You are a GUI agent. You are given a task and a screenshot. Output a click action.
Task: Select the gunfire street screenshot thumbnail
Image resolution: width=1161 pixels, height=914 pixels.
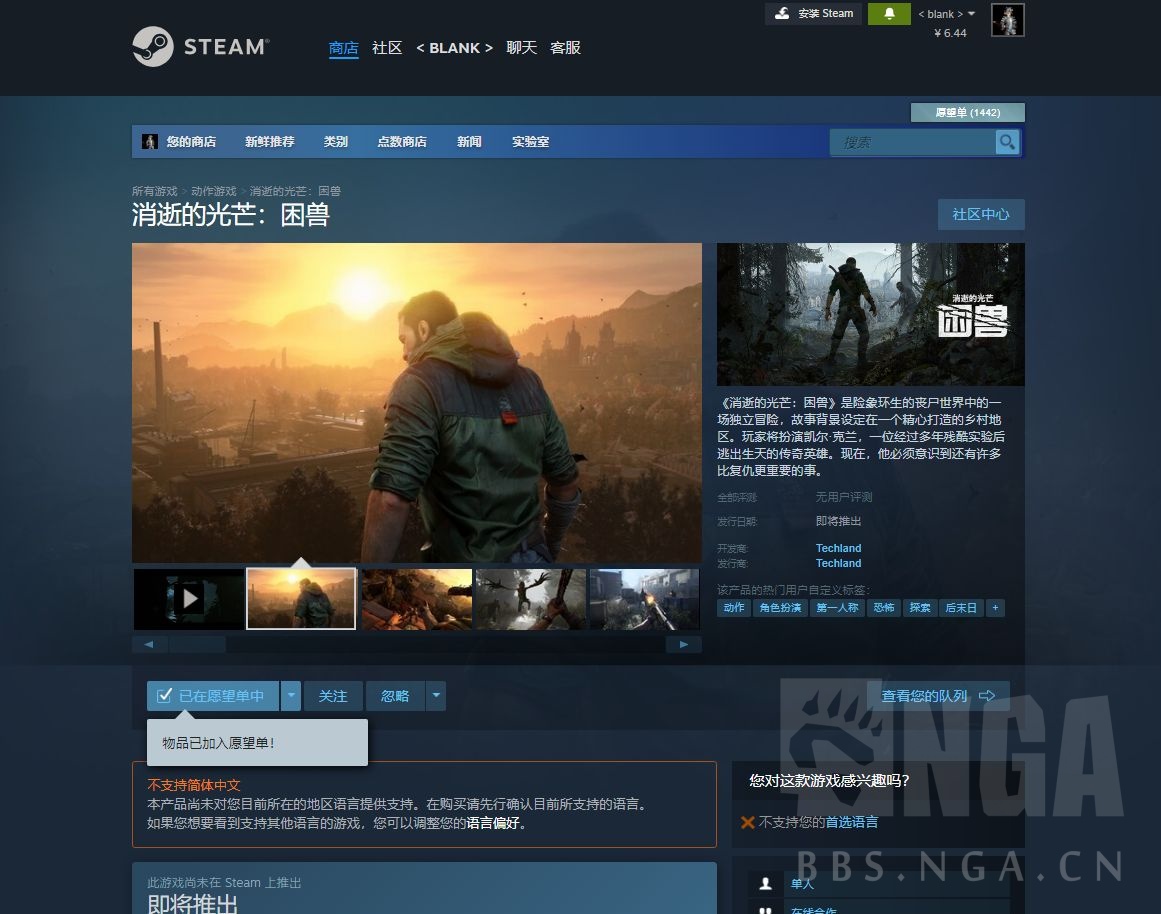644,598
